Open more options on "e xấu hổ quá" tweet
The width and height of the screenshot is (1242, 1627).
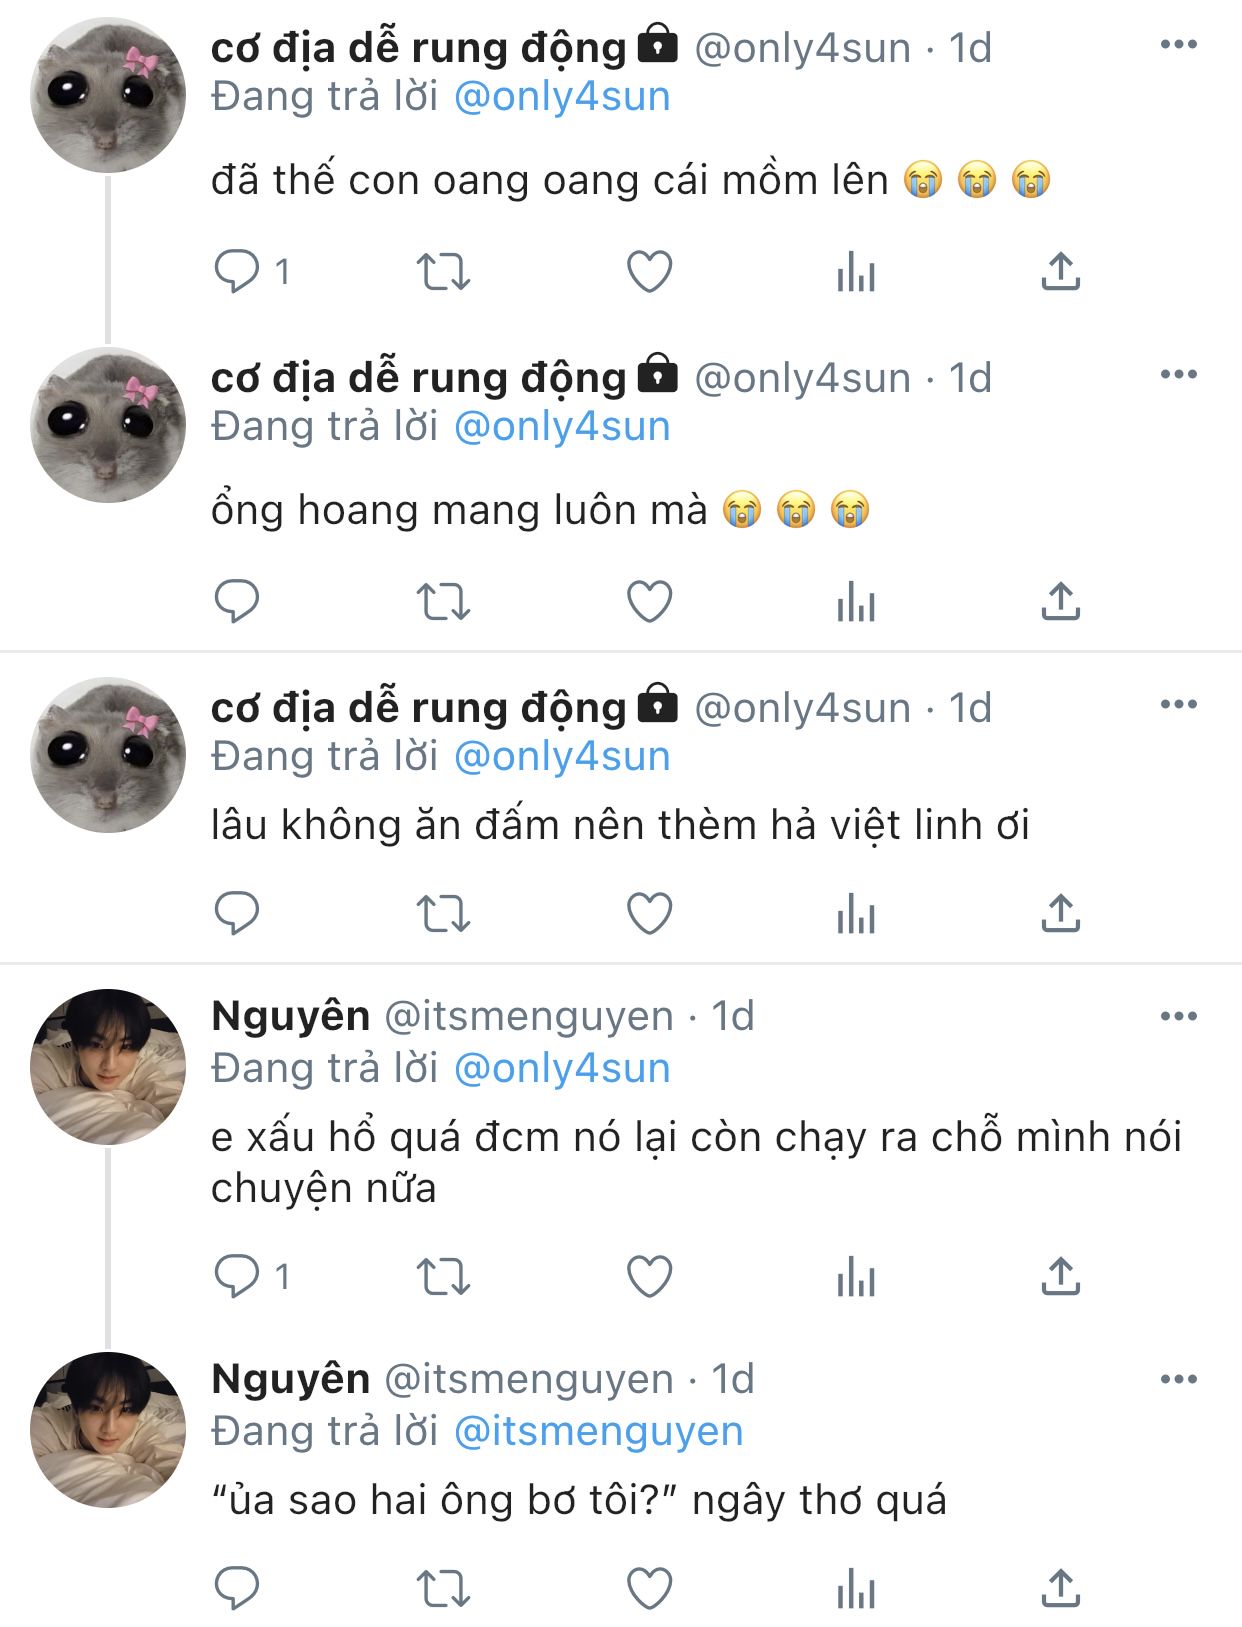1178,1017
